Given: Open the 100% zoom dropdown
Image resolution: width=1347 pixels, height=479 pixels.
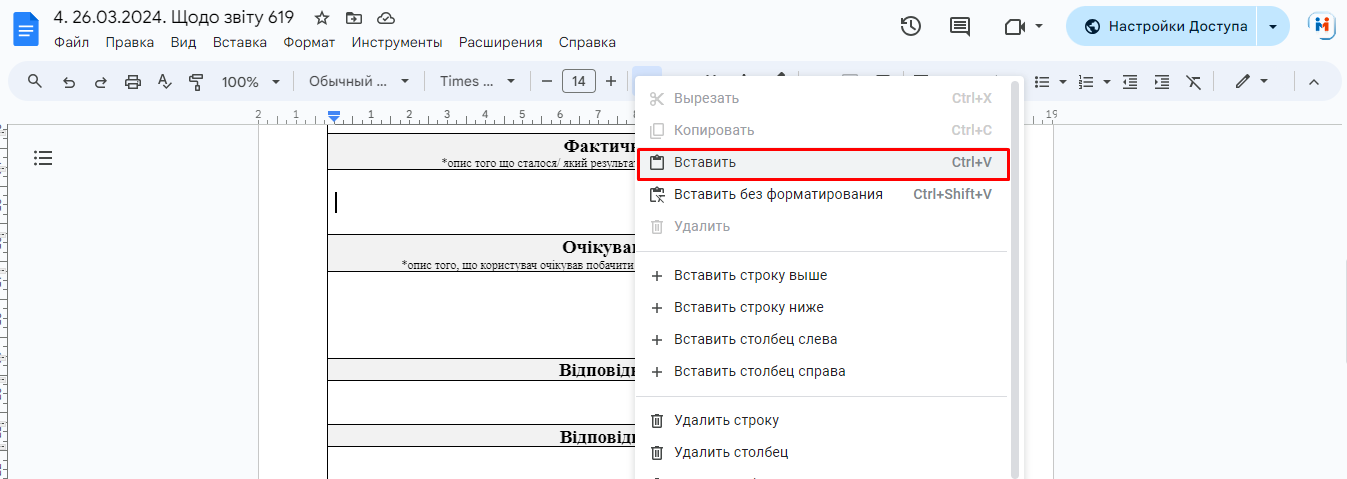Looking at the screenshot, I should click(248, 82).
